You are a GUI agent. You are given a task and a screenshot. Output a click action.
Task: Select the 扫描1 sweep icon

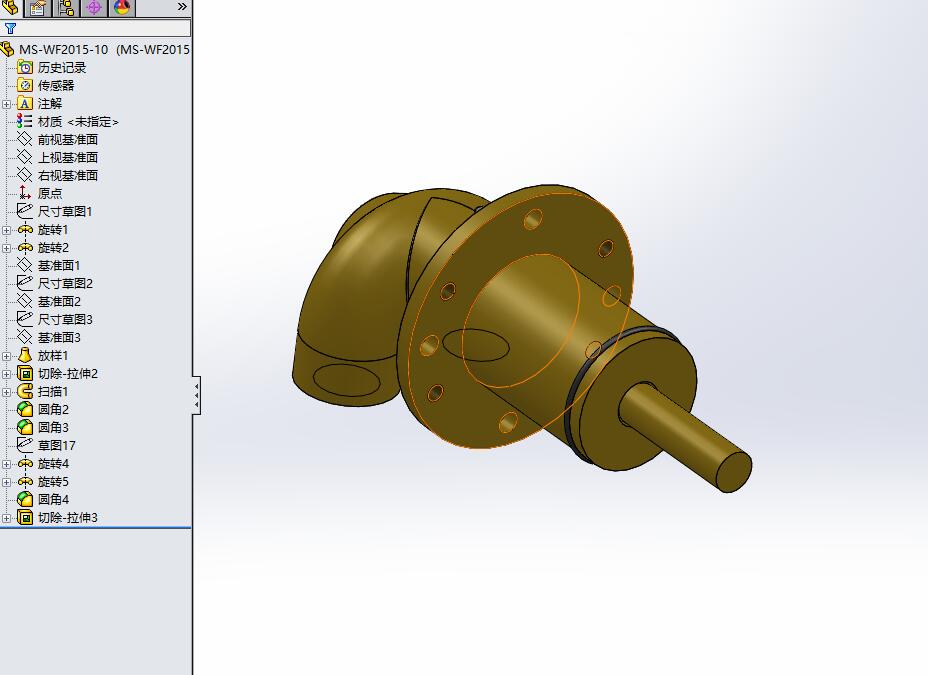25,392
